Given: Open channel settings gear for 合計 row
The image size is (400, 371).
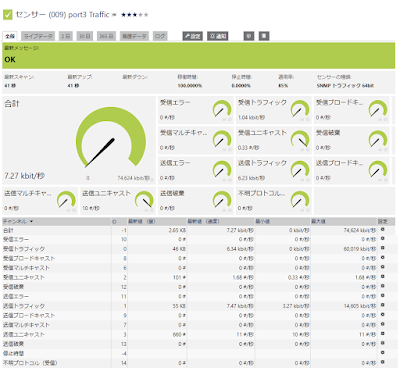Looking at the screenshot, I should coord(382,229).
